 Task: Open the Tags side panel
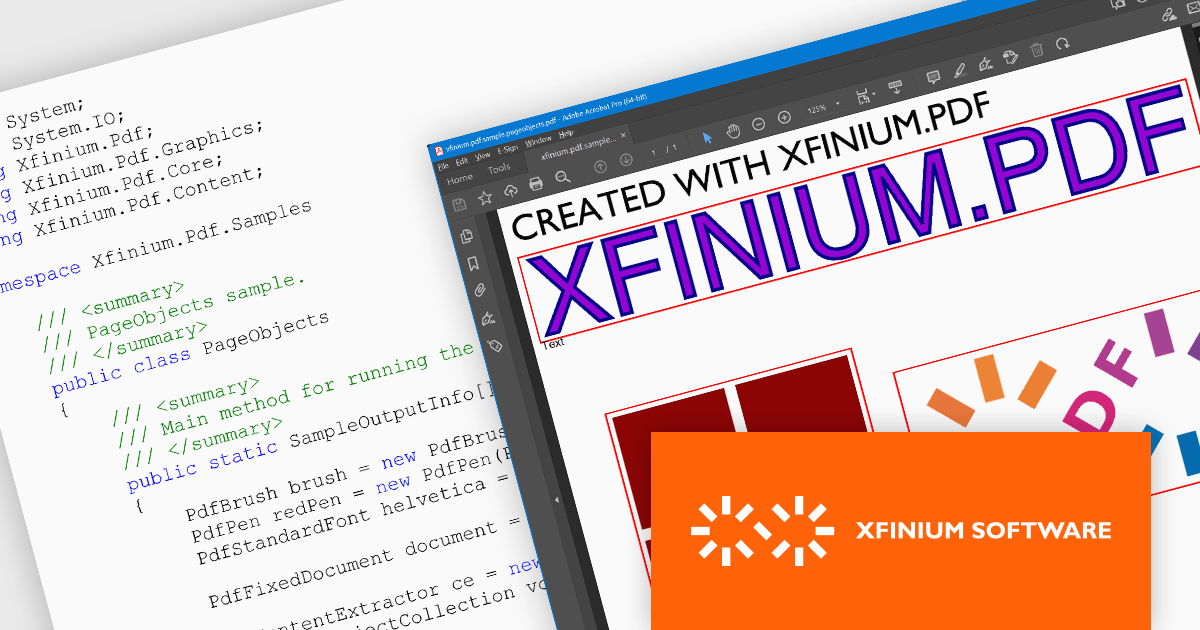[494, 346]
